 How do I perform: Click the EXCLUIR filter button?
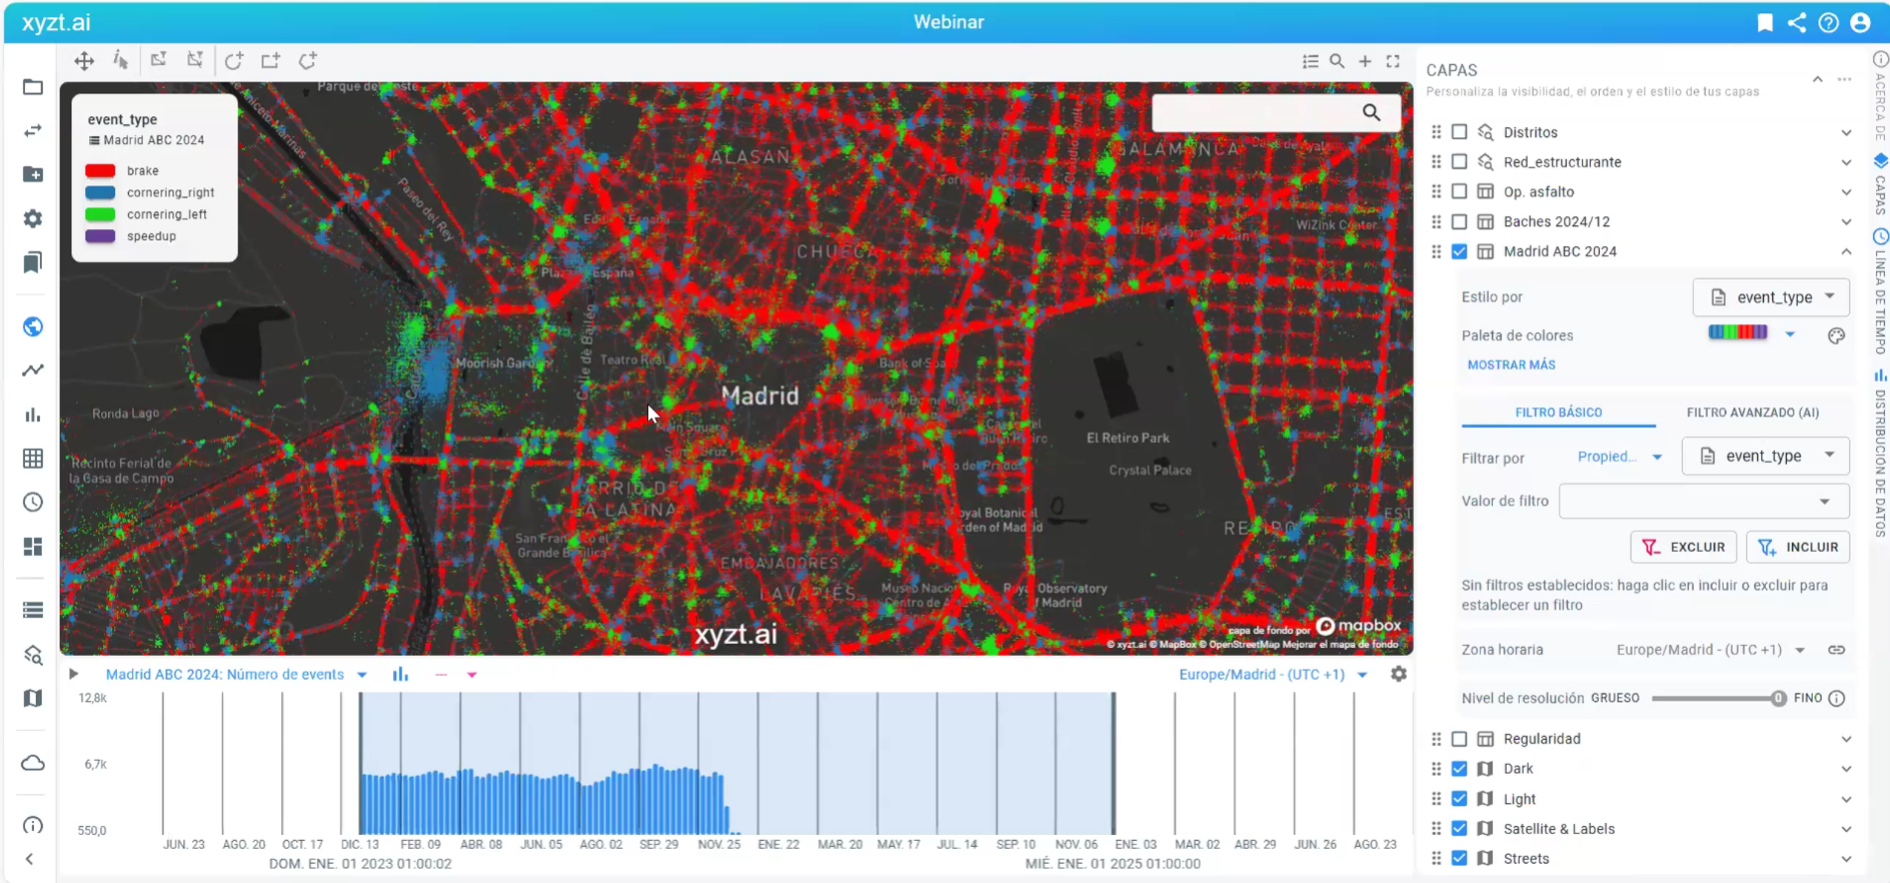click(x=1683, y=547)
